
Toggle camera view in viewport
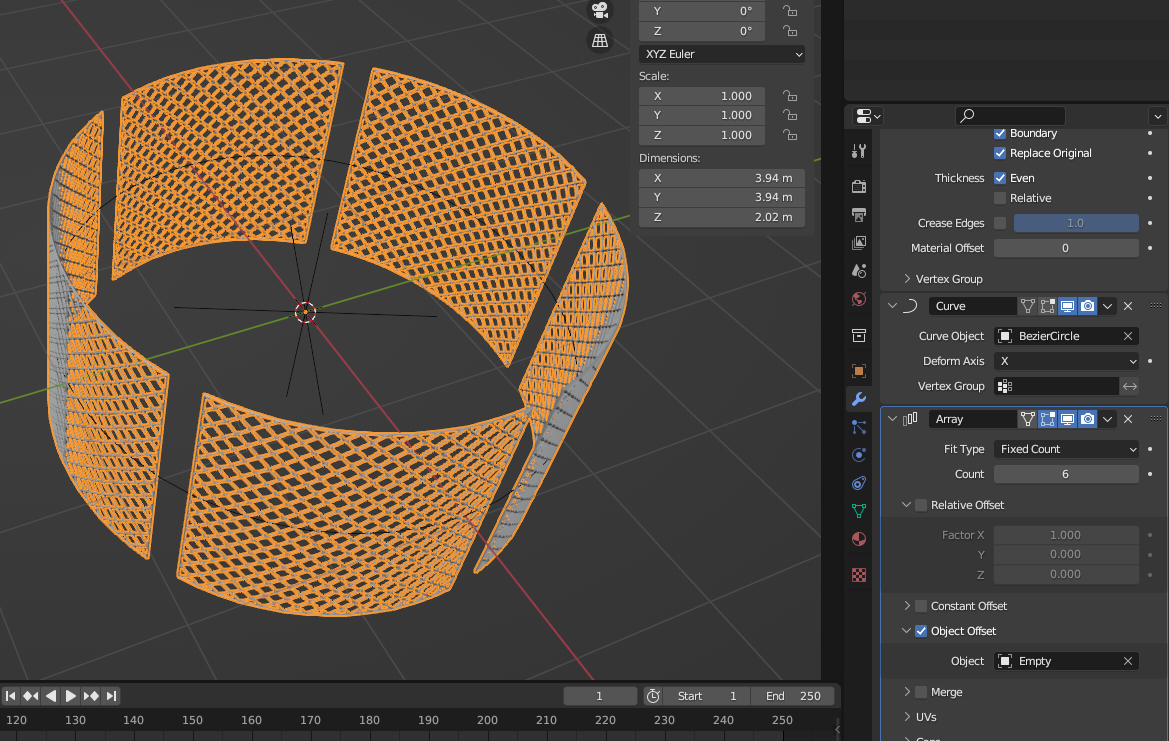coord(600,10)
